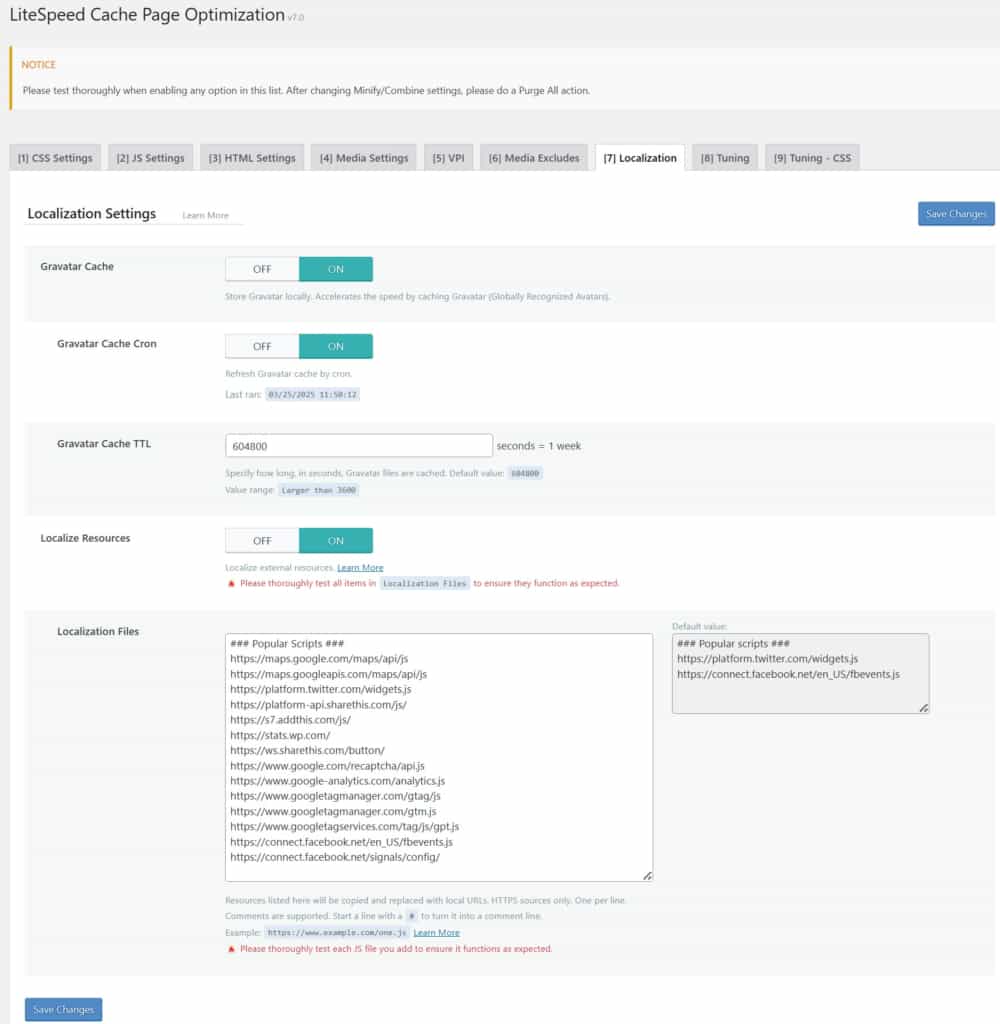Open the Media Settings tab
The width and height of the screenshot is (1000, 1024).
pos(364,157)
